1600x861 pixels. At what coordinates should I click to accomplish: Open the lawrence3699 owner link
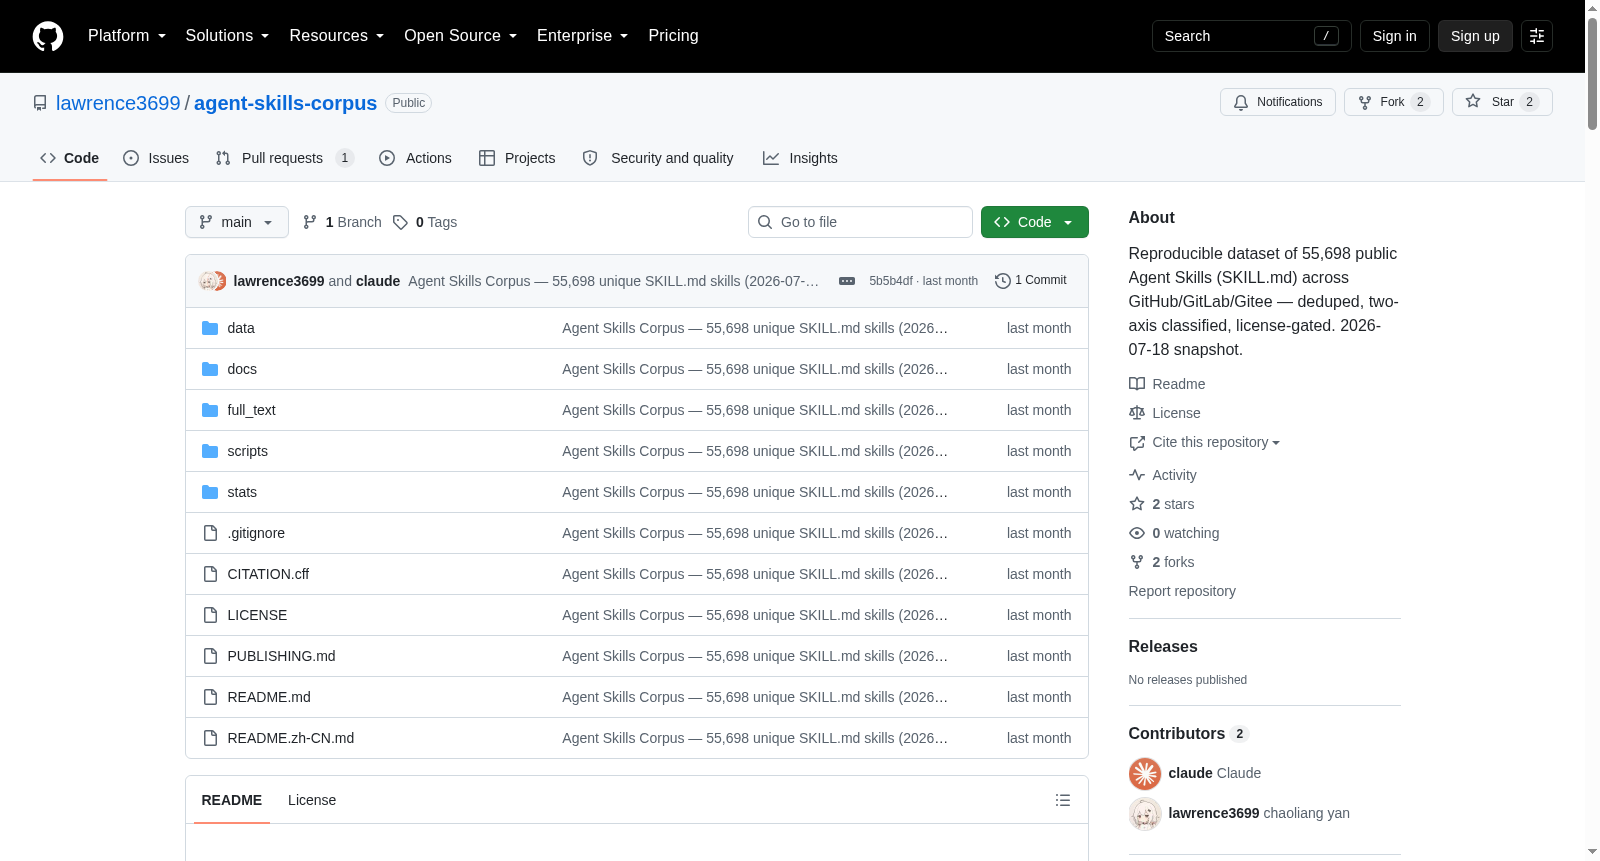[118, 103]
